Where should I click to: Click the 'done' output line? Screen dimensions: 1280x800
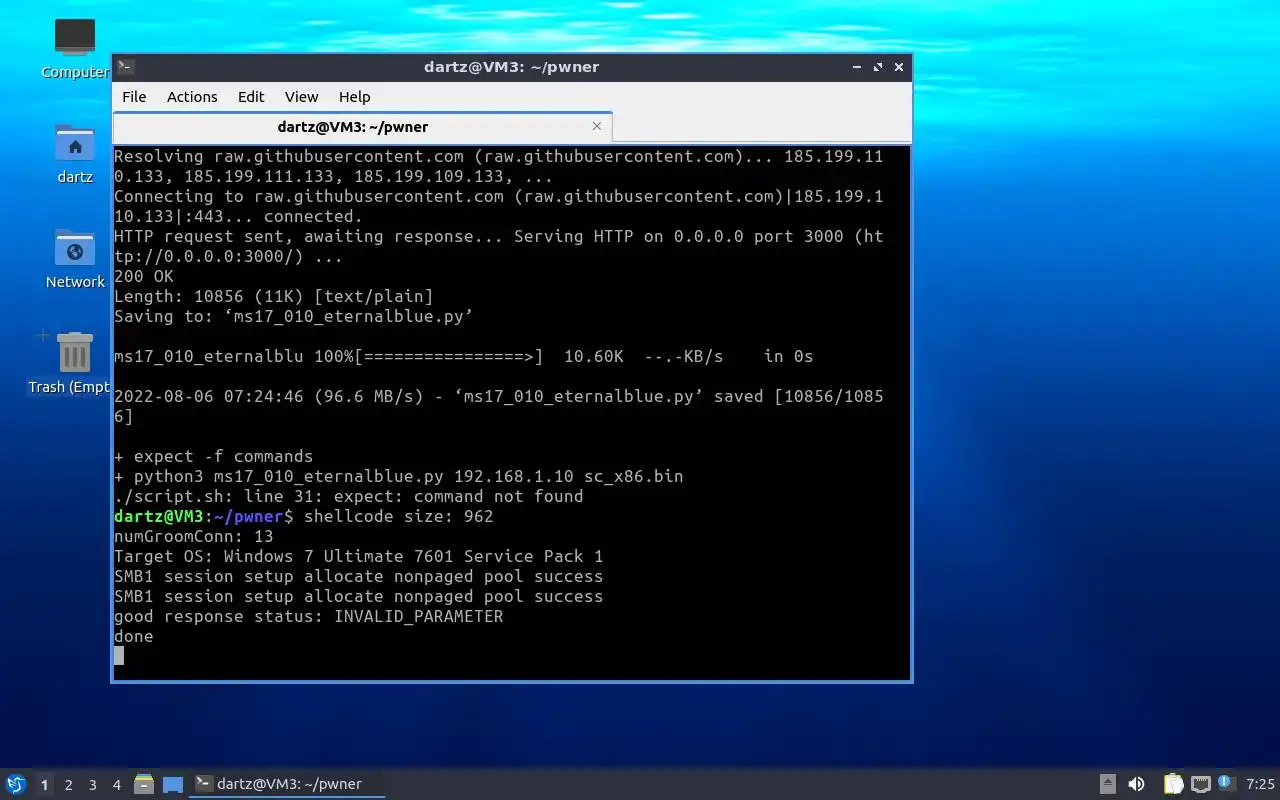pos(134,636)
